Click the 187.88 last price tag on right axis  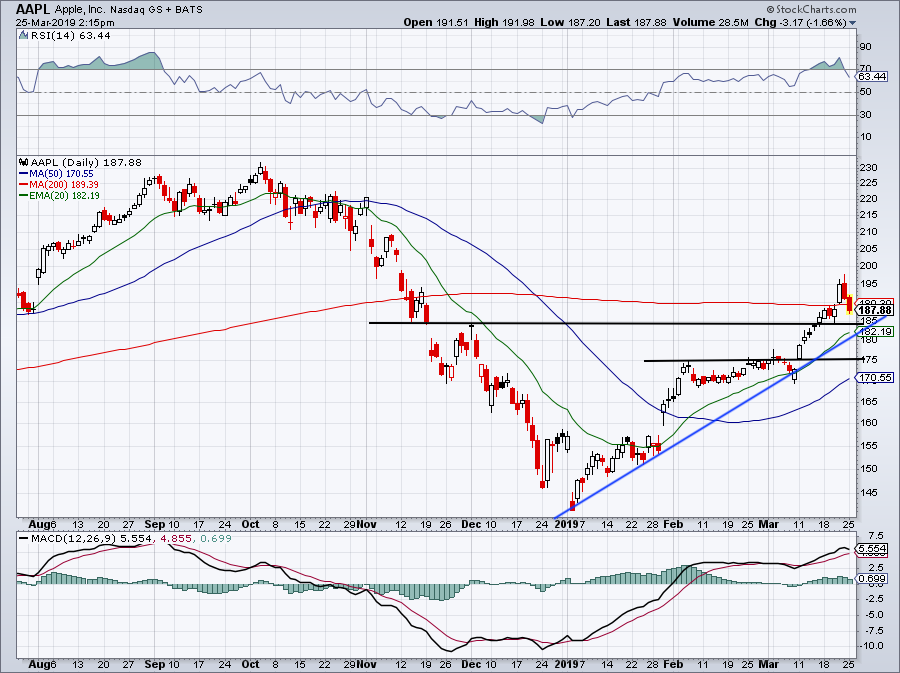tap(876, 310)
